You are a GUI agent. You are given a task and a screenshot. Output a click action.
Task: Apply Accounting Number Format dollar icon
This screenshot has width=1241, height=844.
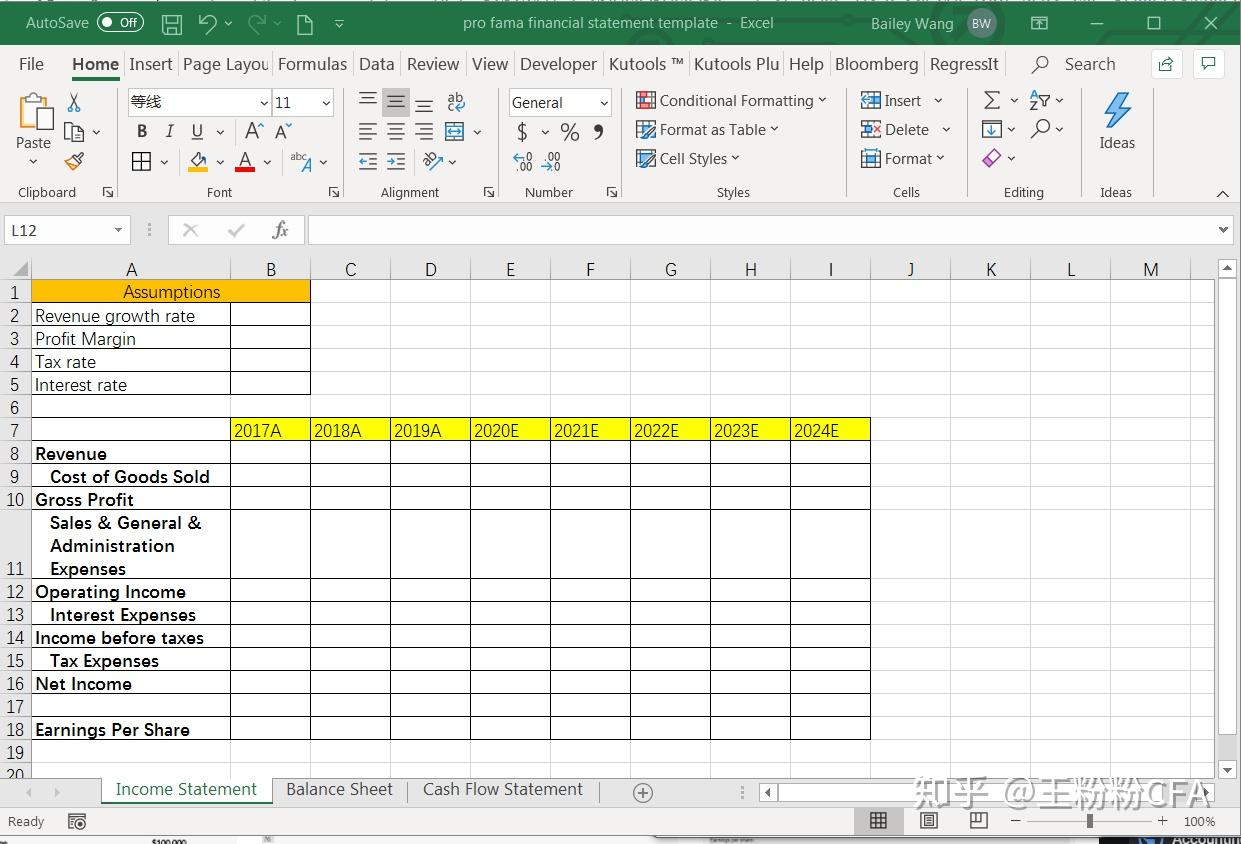(522, 131)
